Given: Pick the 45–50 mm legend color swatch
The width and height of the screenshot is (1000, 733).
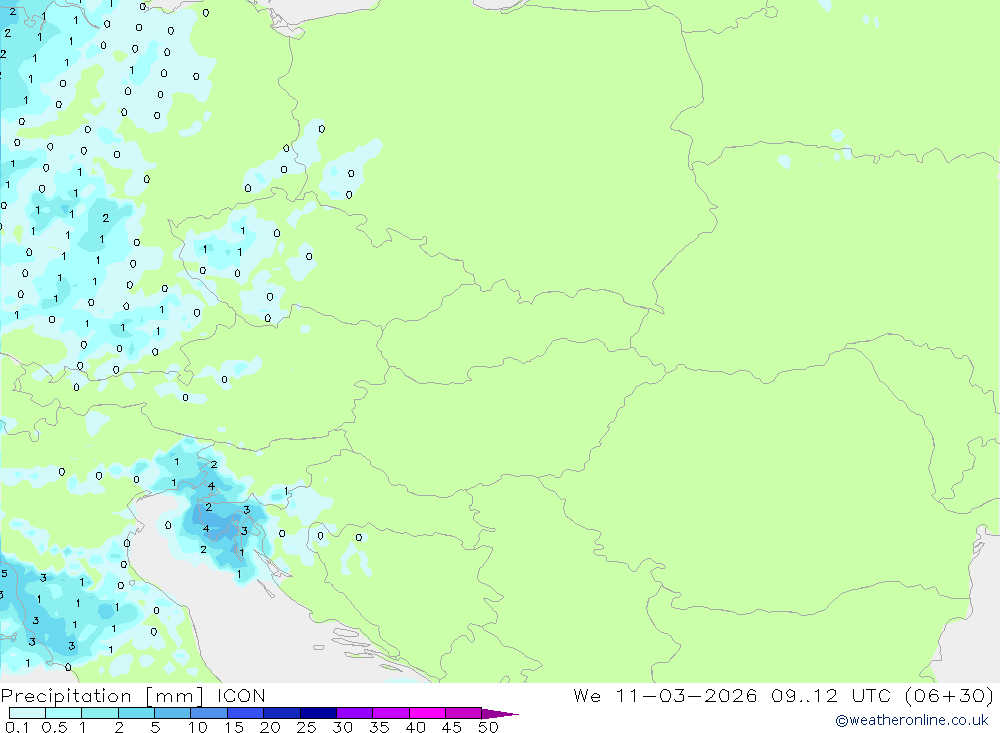Looking at the screenshot, I should tap(464, 713).
